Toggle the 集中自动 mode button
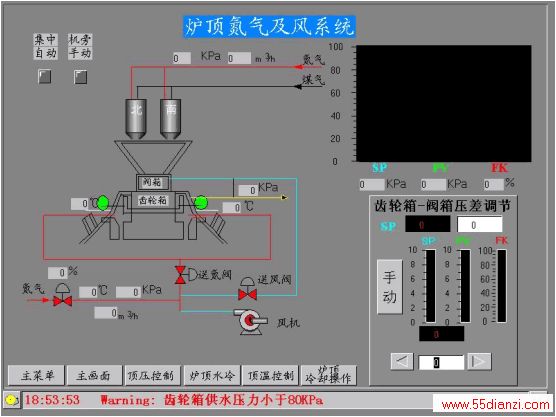556x417 pixels. (45, 77)
